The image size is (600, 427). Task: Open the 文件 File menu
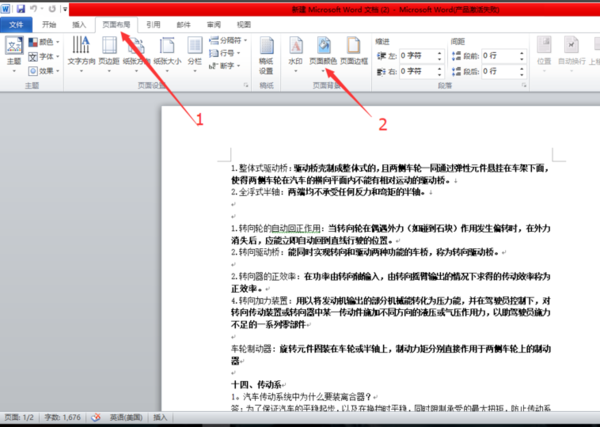point(16,25)
